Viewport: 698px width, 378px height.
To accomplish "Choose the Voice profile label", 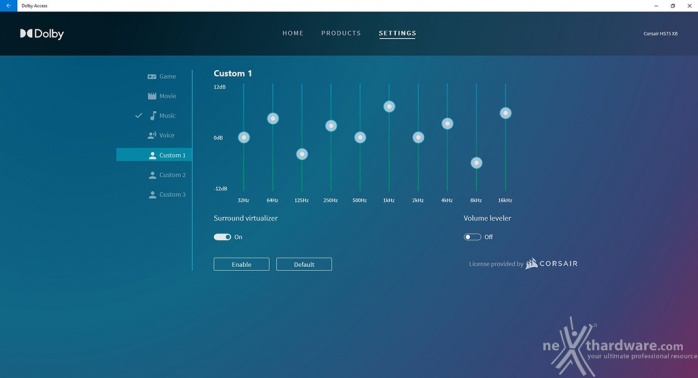I will 167,135.
